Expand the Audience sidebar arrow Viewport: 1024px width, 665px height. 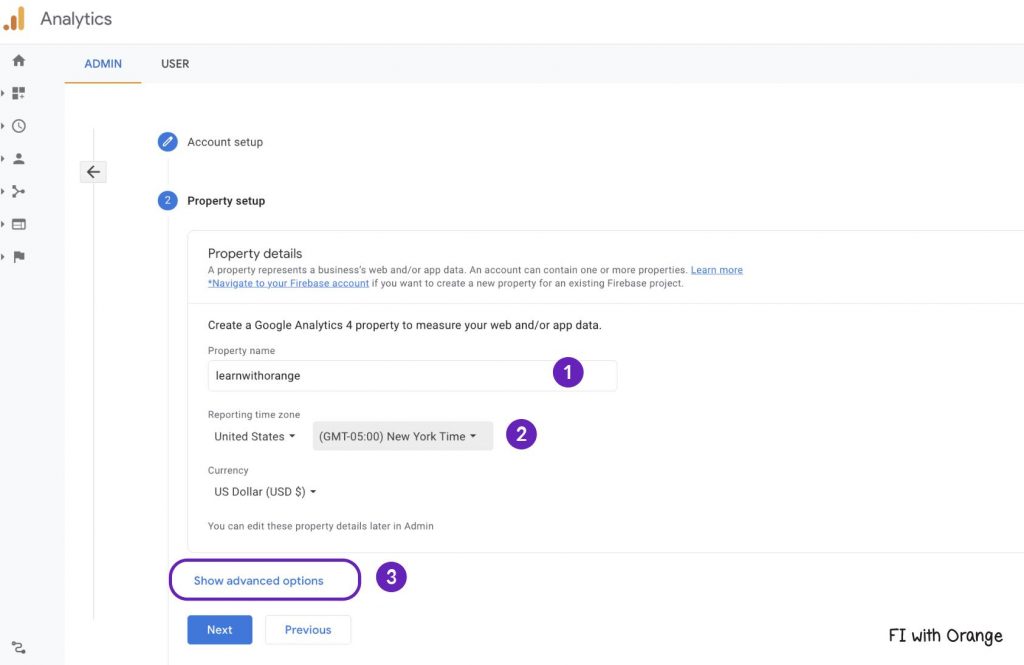pos(3,159)
